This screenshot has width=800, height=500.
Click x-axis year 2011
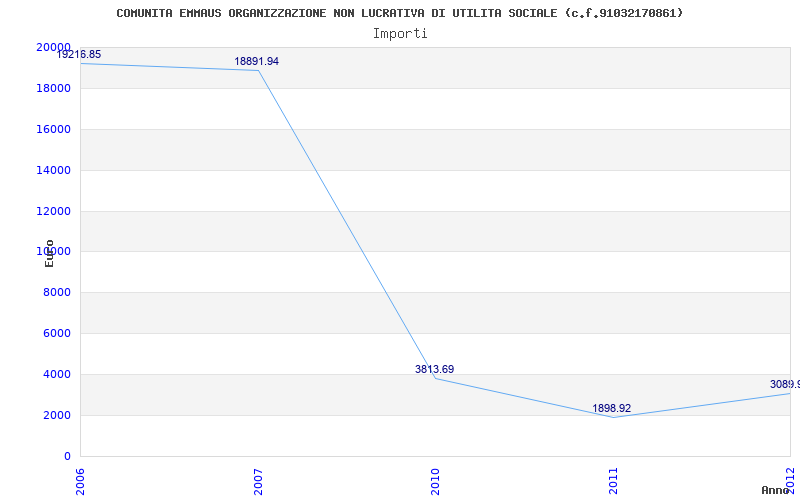coord(613,481)
